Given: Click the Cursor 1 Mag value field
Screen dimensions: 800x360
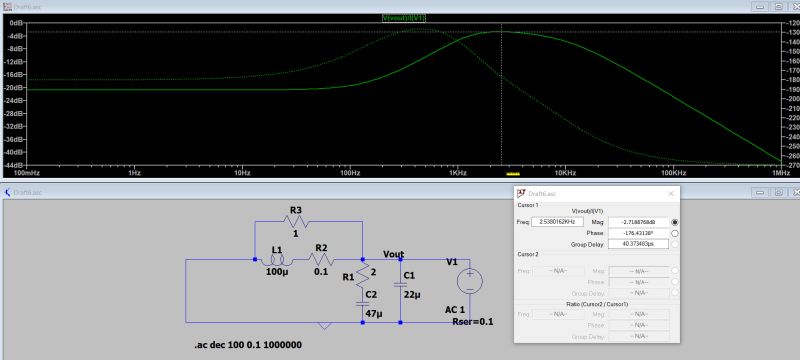Looking at the screenshot, I should (638, 222).
